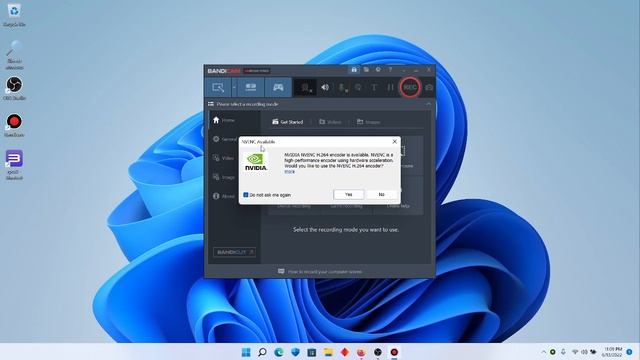The image size is (640, 360).
Task: Open the Image settings sidebar item
Action: (x=224, y=177)
